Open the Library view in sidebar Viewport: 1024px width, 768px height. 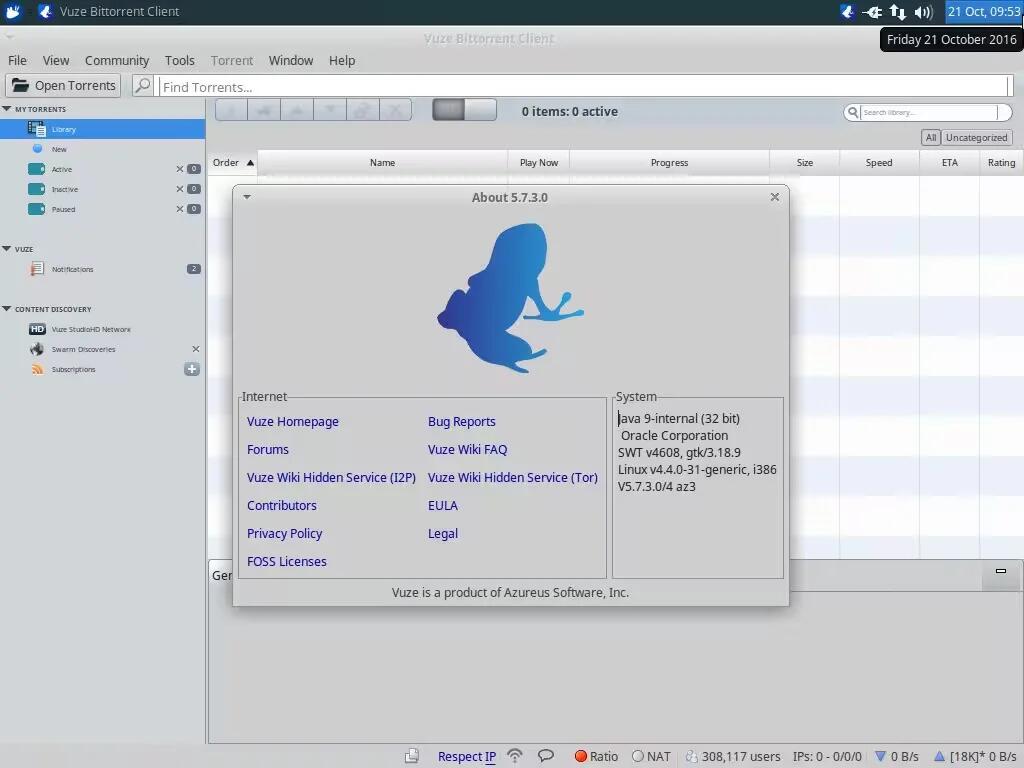(103, 129)
